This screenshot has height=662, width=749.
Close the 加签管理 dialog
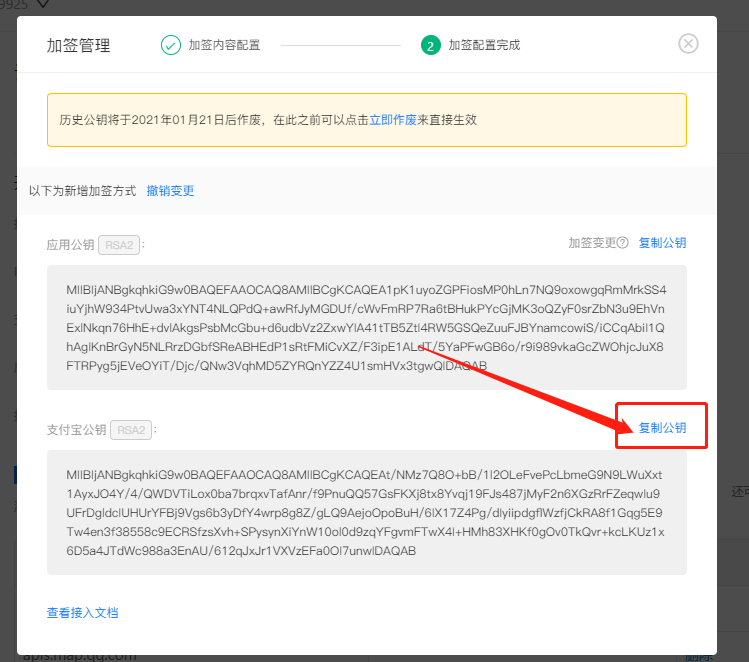pos(688,44)
